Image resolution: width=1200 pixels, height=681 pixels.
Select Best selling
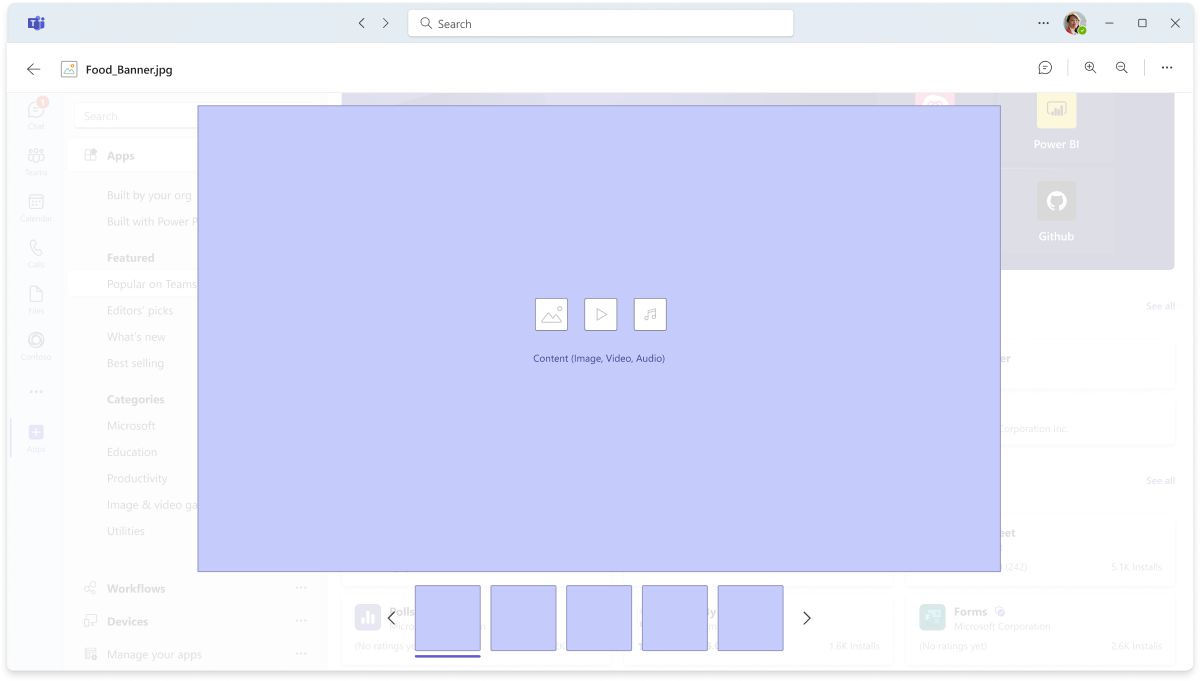click(135, 363)
